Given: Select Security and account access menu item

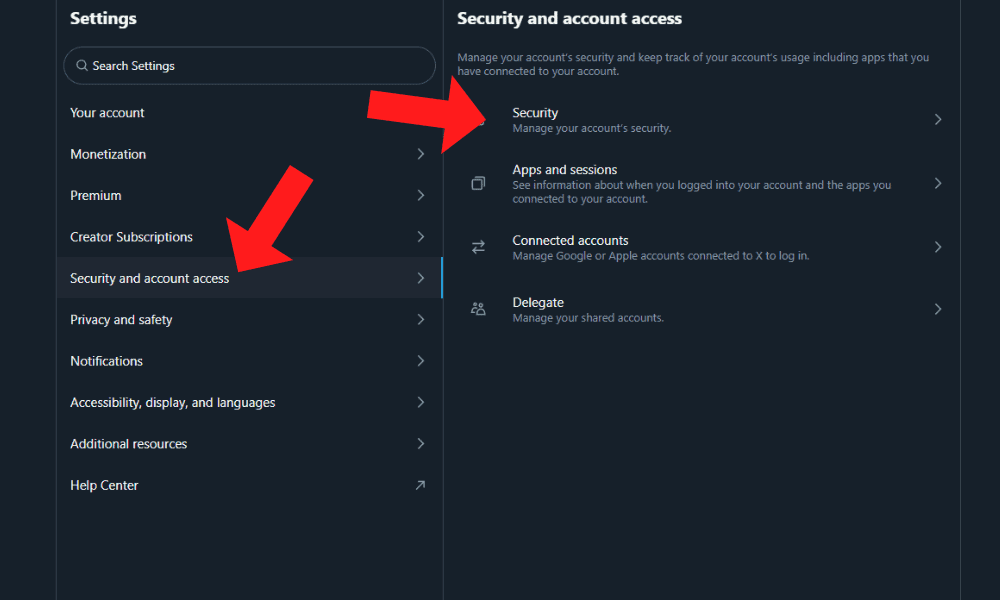Looking at the screenshot, I should click(150, 279).
